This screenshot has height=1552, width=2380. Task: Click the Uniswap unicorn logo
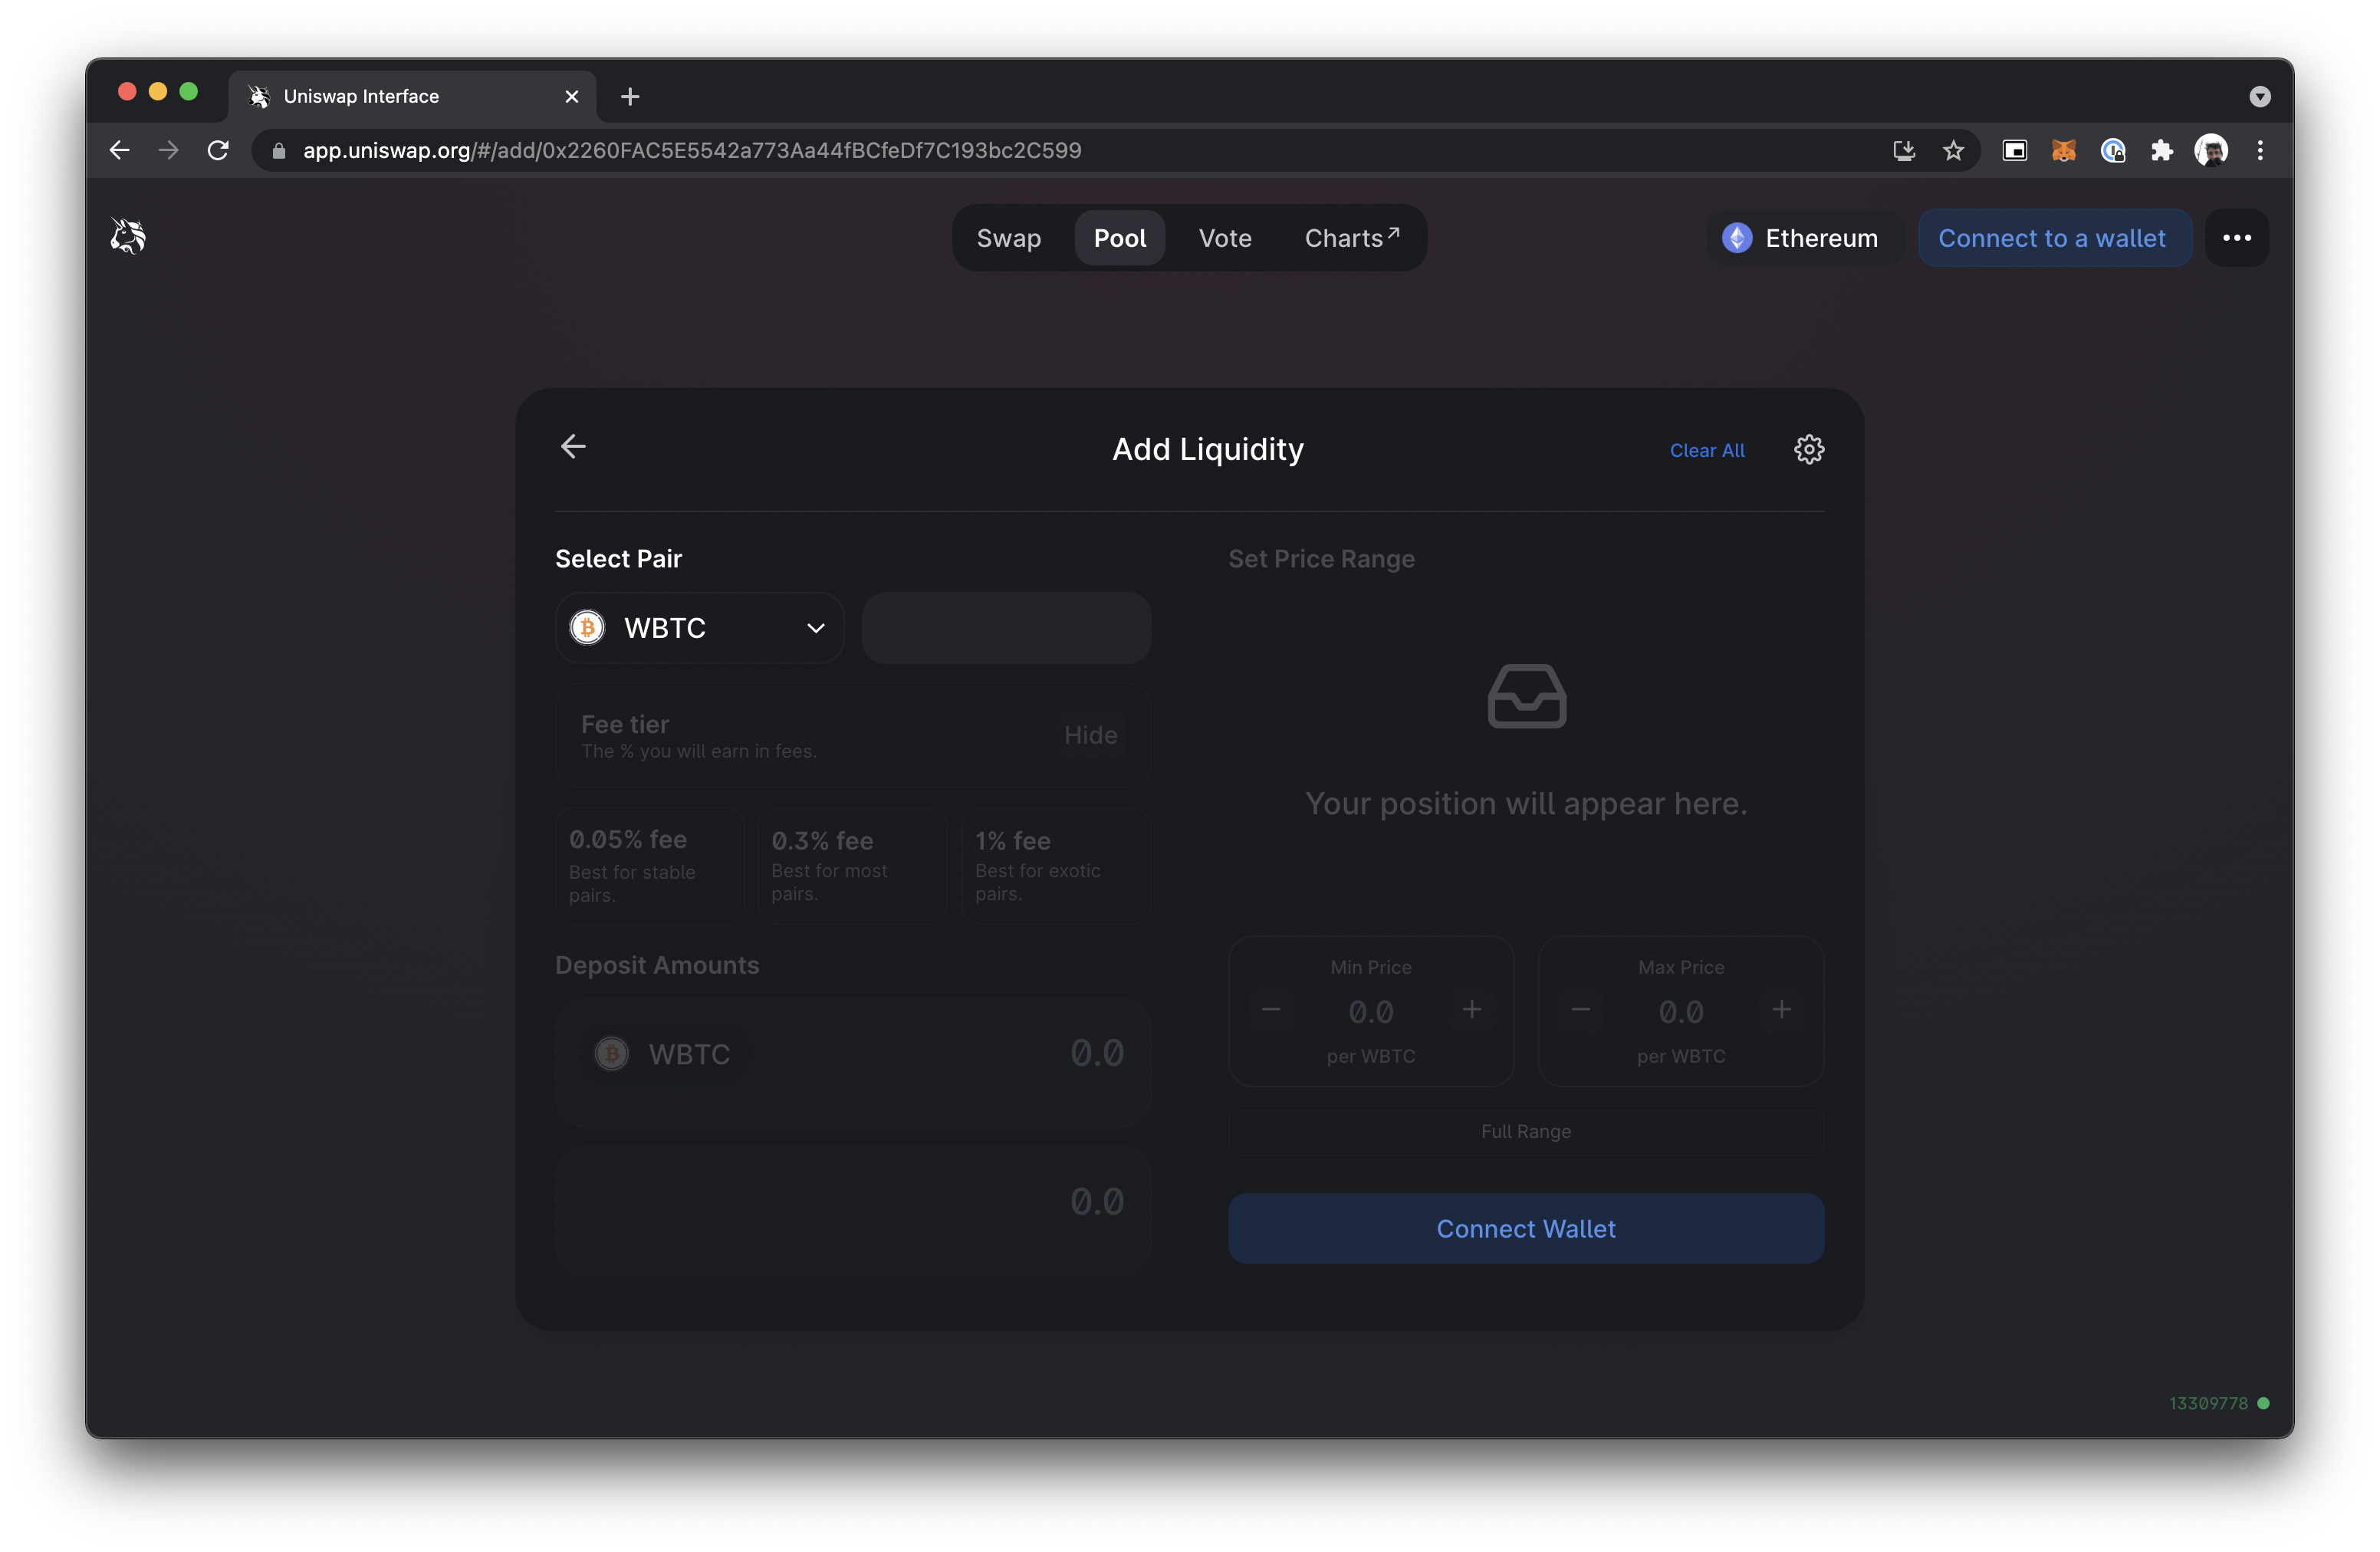pos(128,236)
